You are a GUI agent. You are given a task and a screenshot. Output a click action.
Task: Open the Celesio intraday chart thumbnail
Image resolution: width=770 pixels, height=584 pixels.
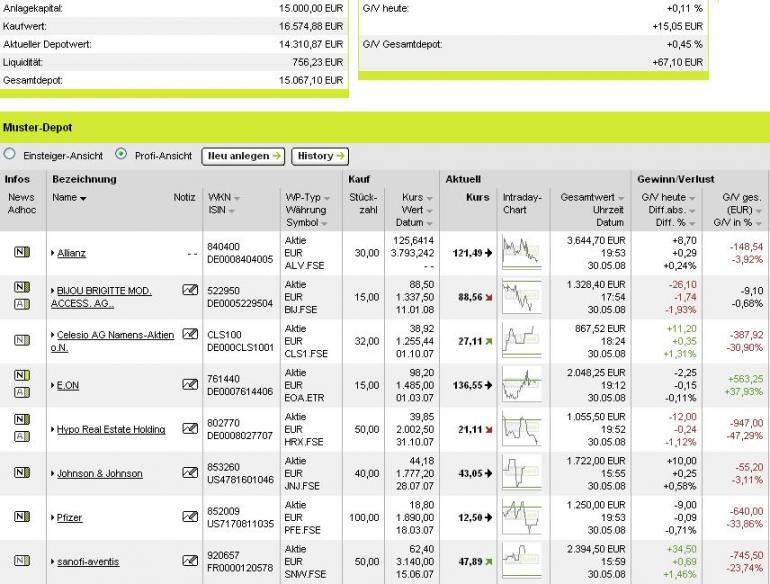(522, 341)
